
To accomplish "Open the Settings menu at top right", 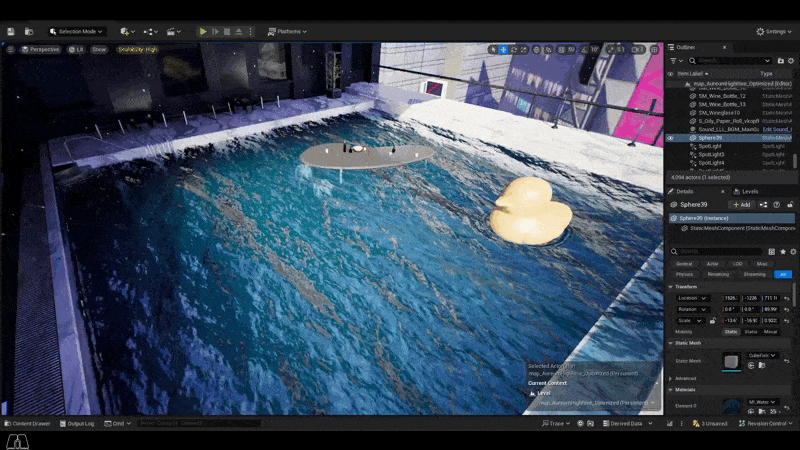I will [774, 32].
